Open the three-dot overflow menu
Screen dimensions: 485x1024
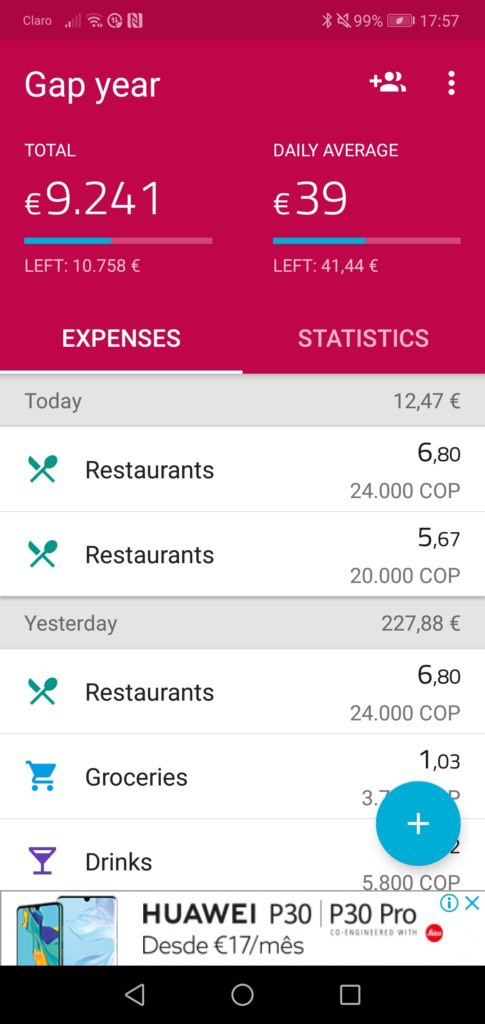[x=451, y=84]
